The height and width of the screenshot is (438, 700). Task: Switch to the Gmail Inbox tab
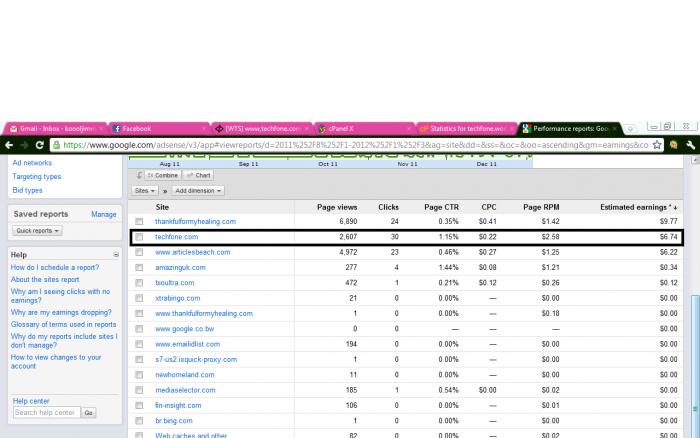(56, 129)
